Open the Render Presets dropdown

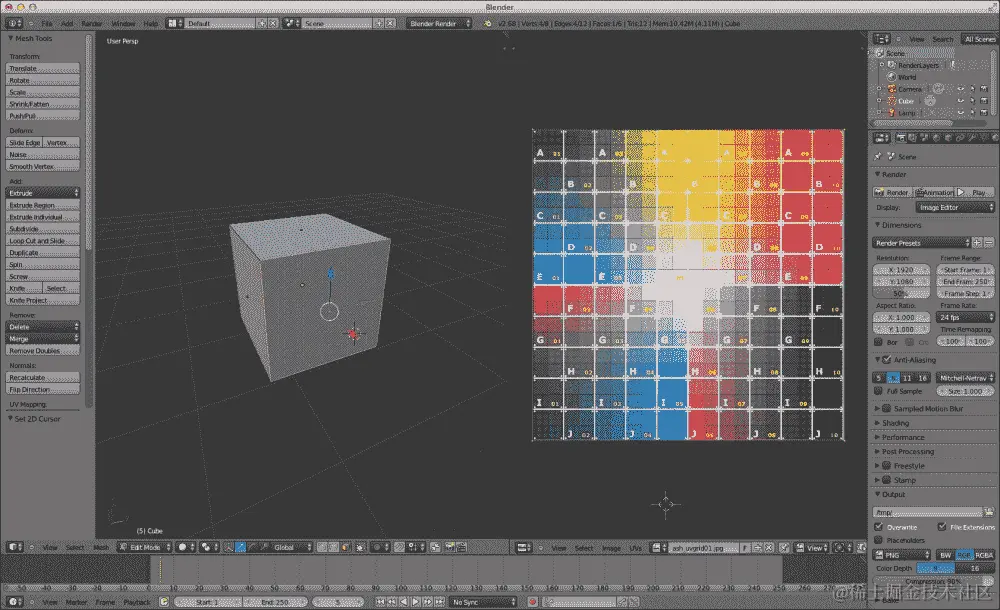click(x=921, y=243)
